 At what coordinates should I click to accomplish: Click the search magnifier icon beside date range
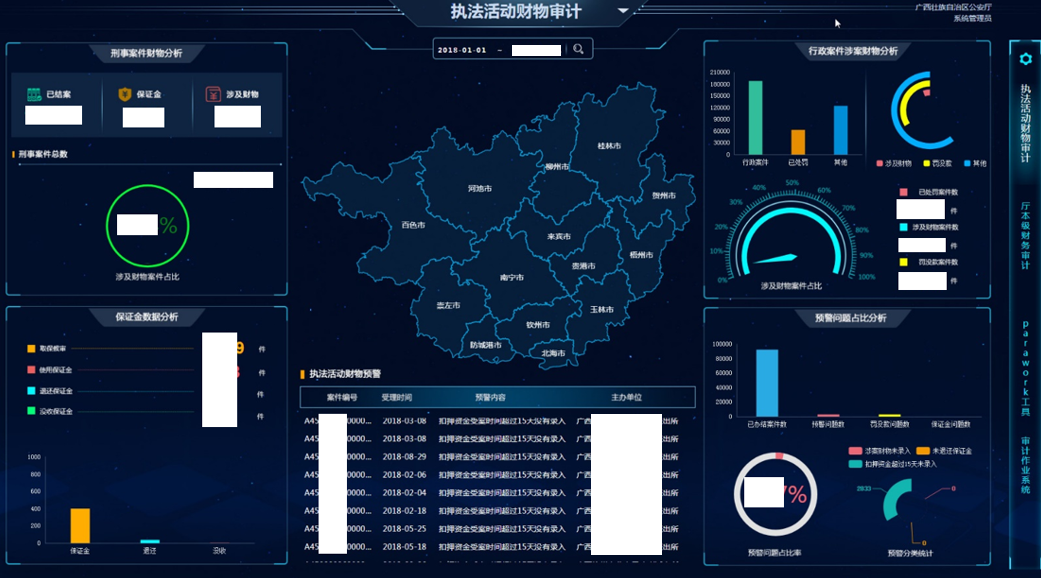(x=578, y=49)
